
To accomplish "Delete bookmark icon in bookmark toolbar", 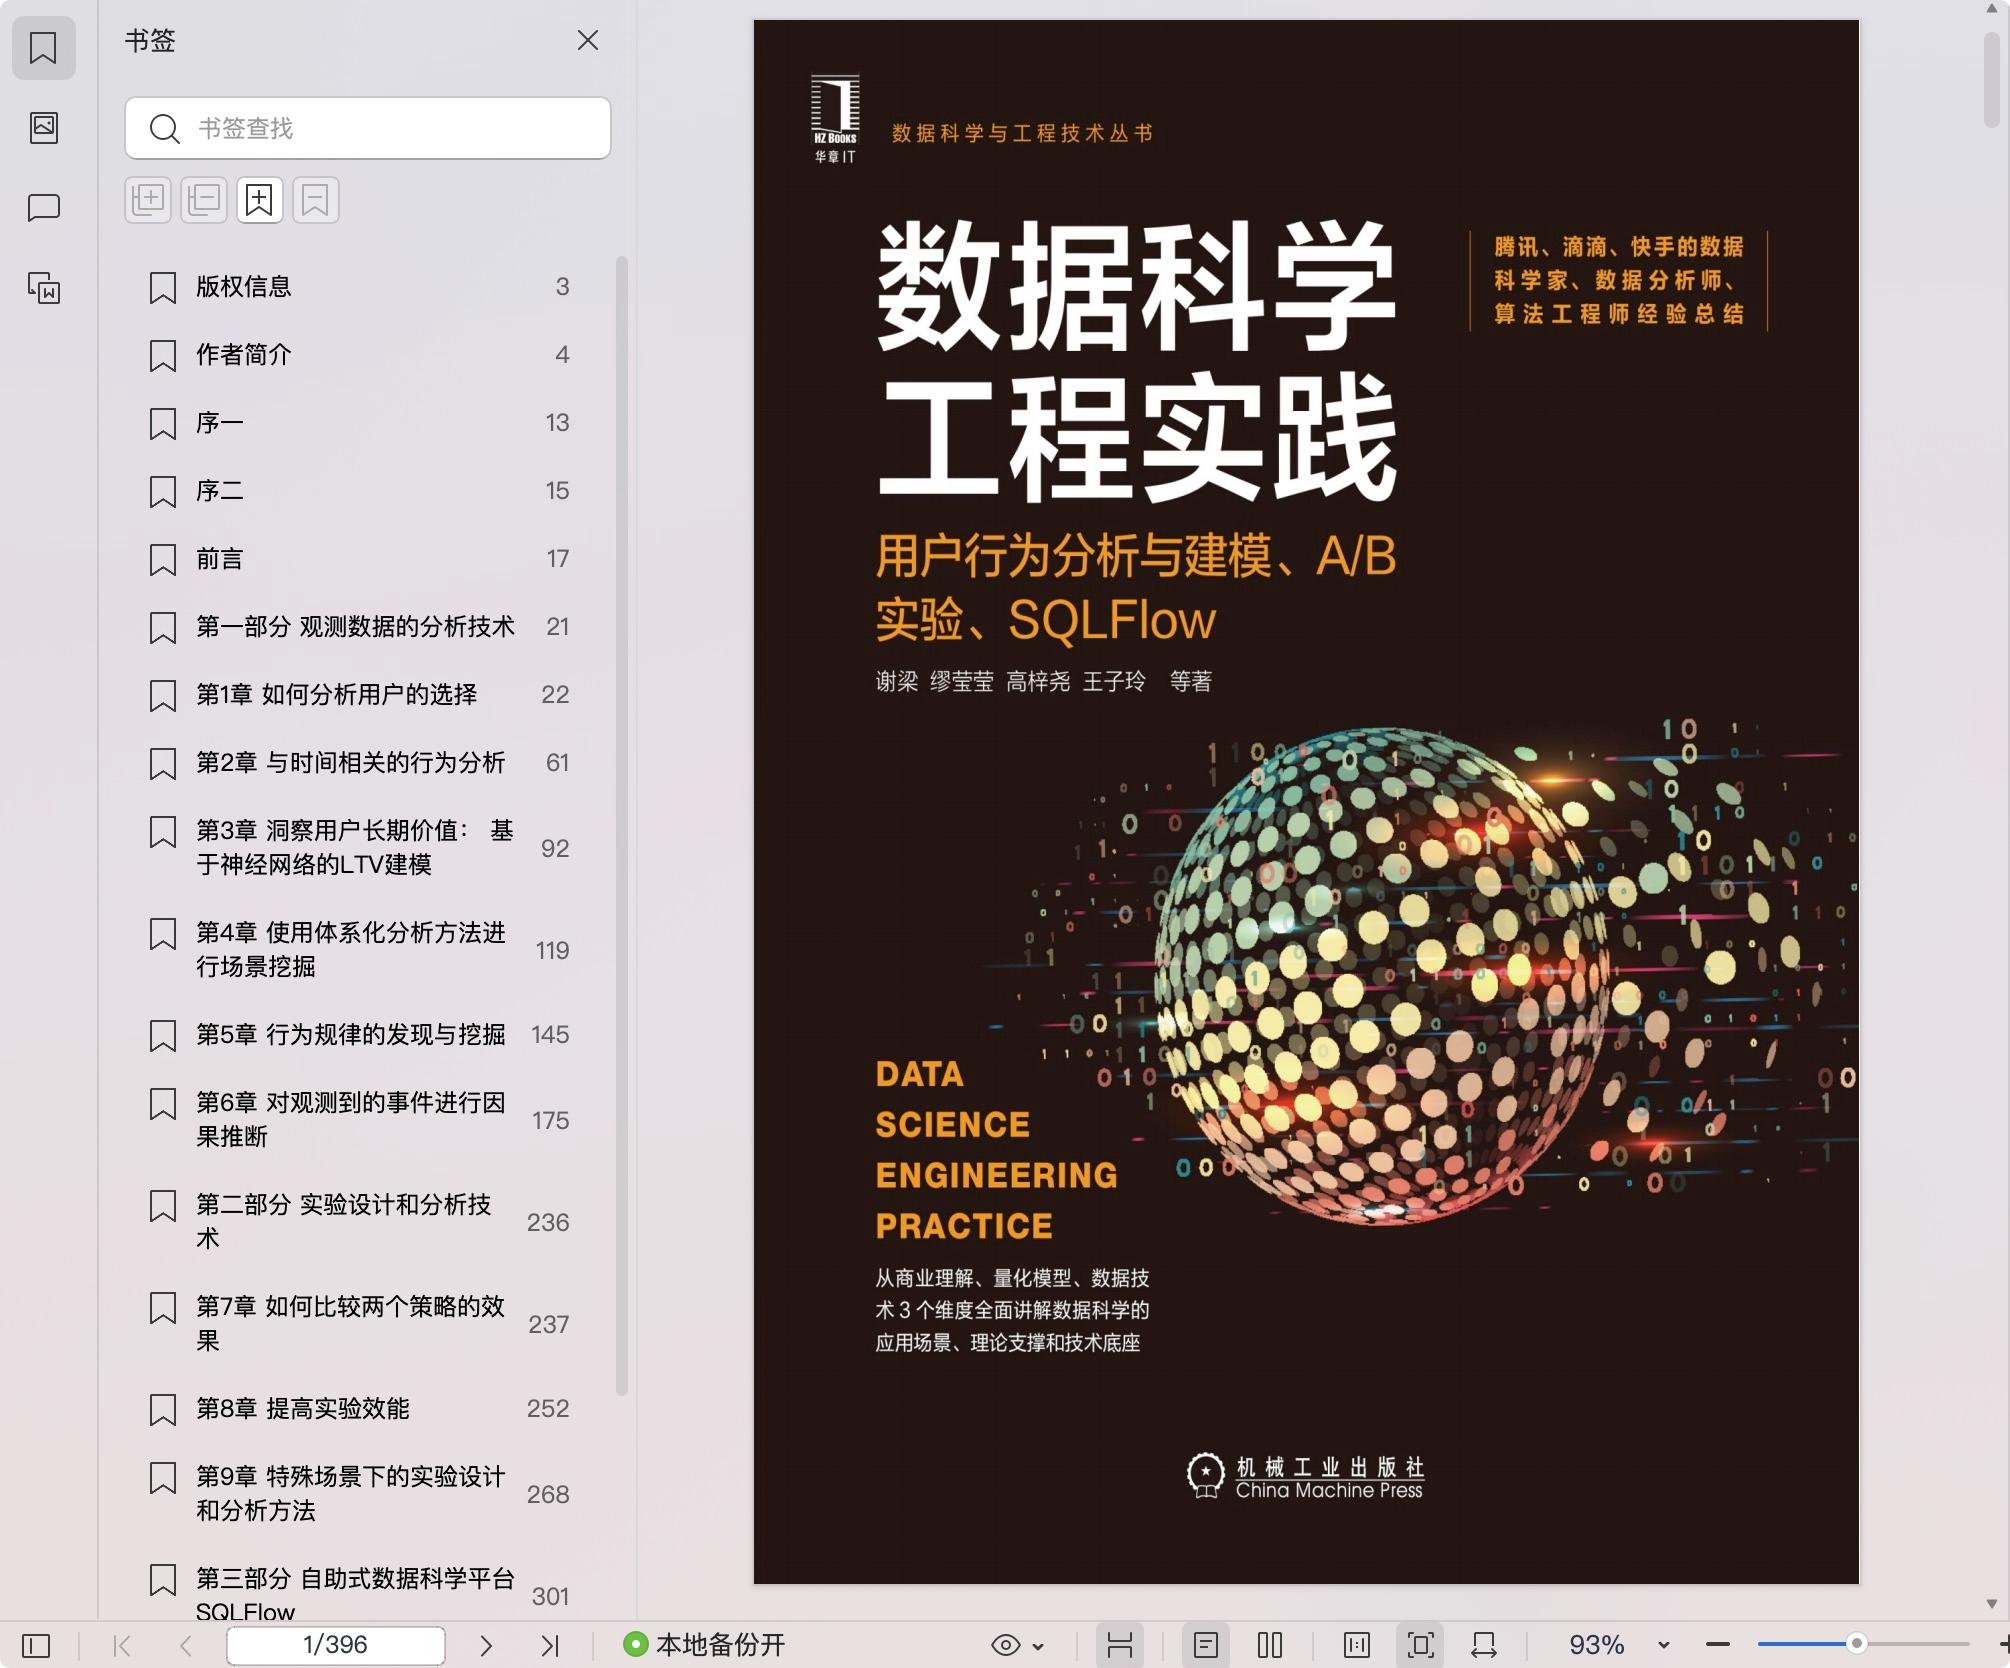I will click(316, 200).
